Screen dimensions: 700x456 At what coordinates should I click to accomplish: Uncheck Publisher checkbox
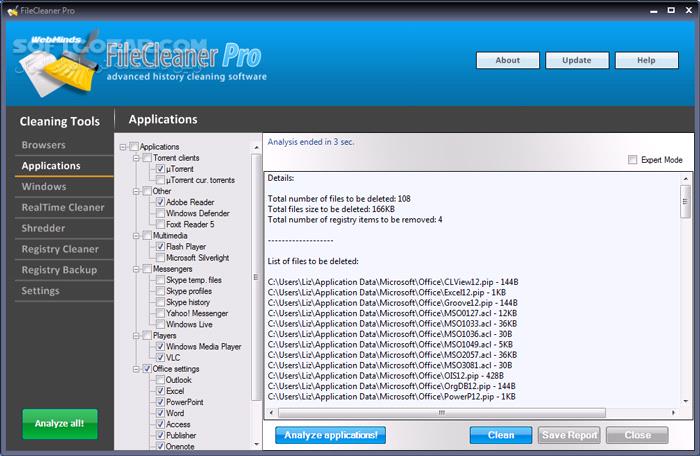point(160,435)
